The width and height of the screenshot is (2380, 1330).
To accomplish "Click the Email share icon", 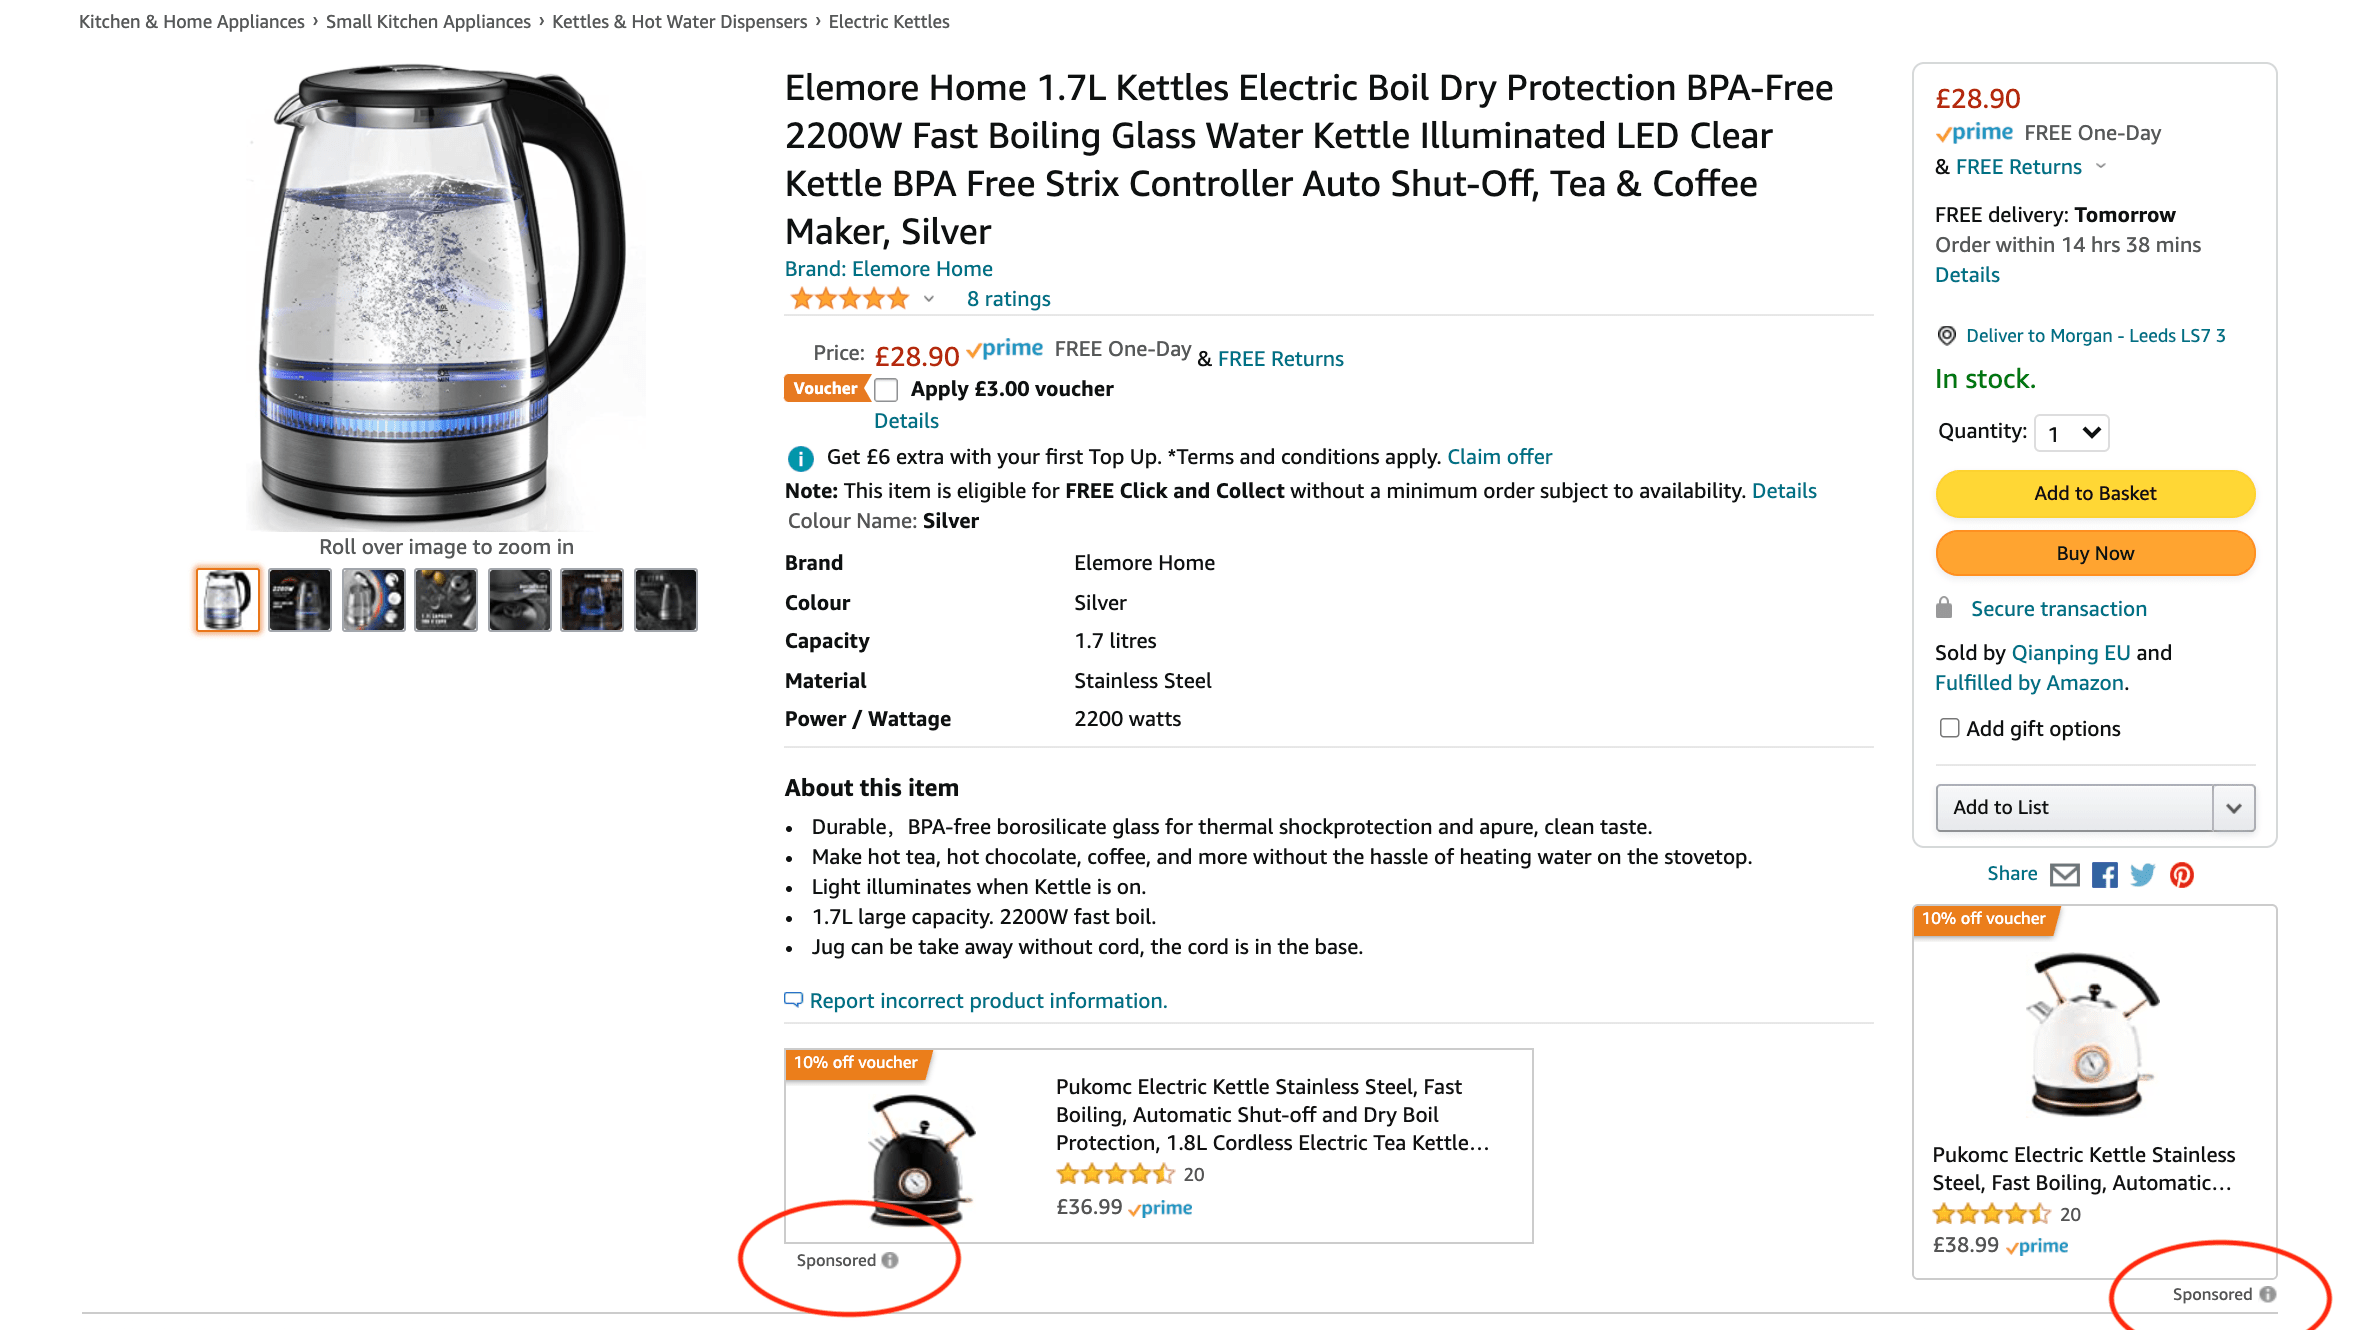I will tap(2065, 873).
